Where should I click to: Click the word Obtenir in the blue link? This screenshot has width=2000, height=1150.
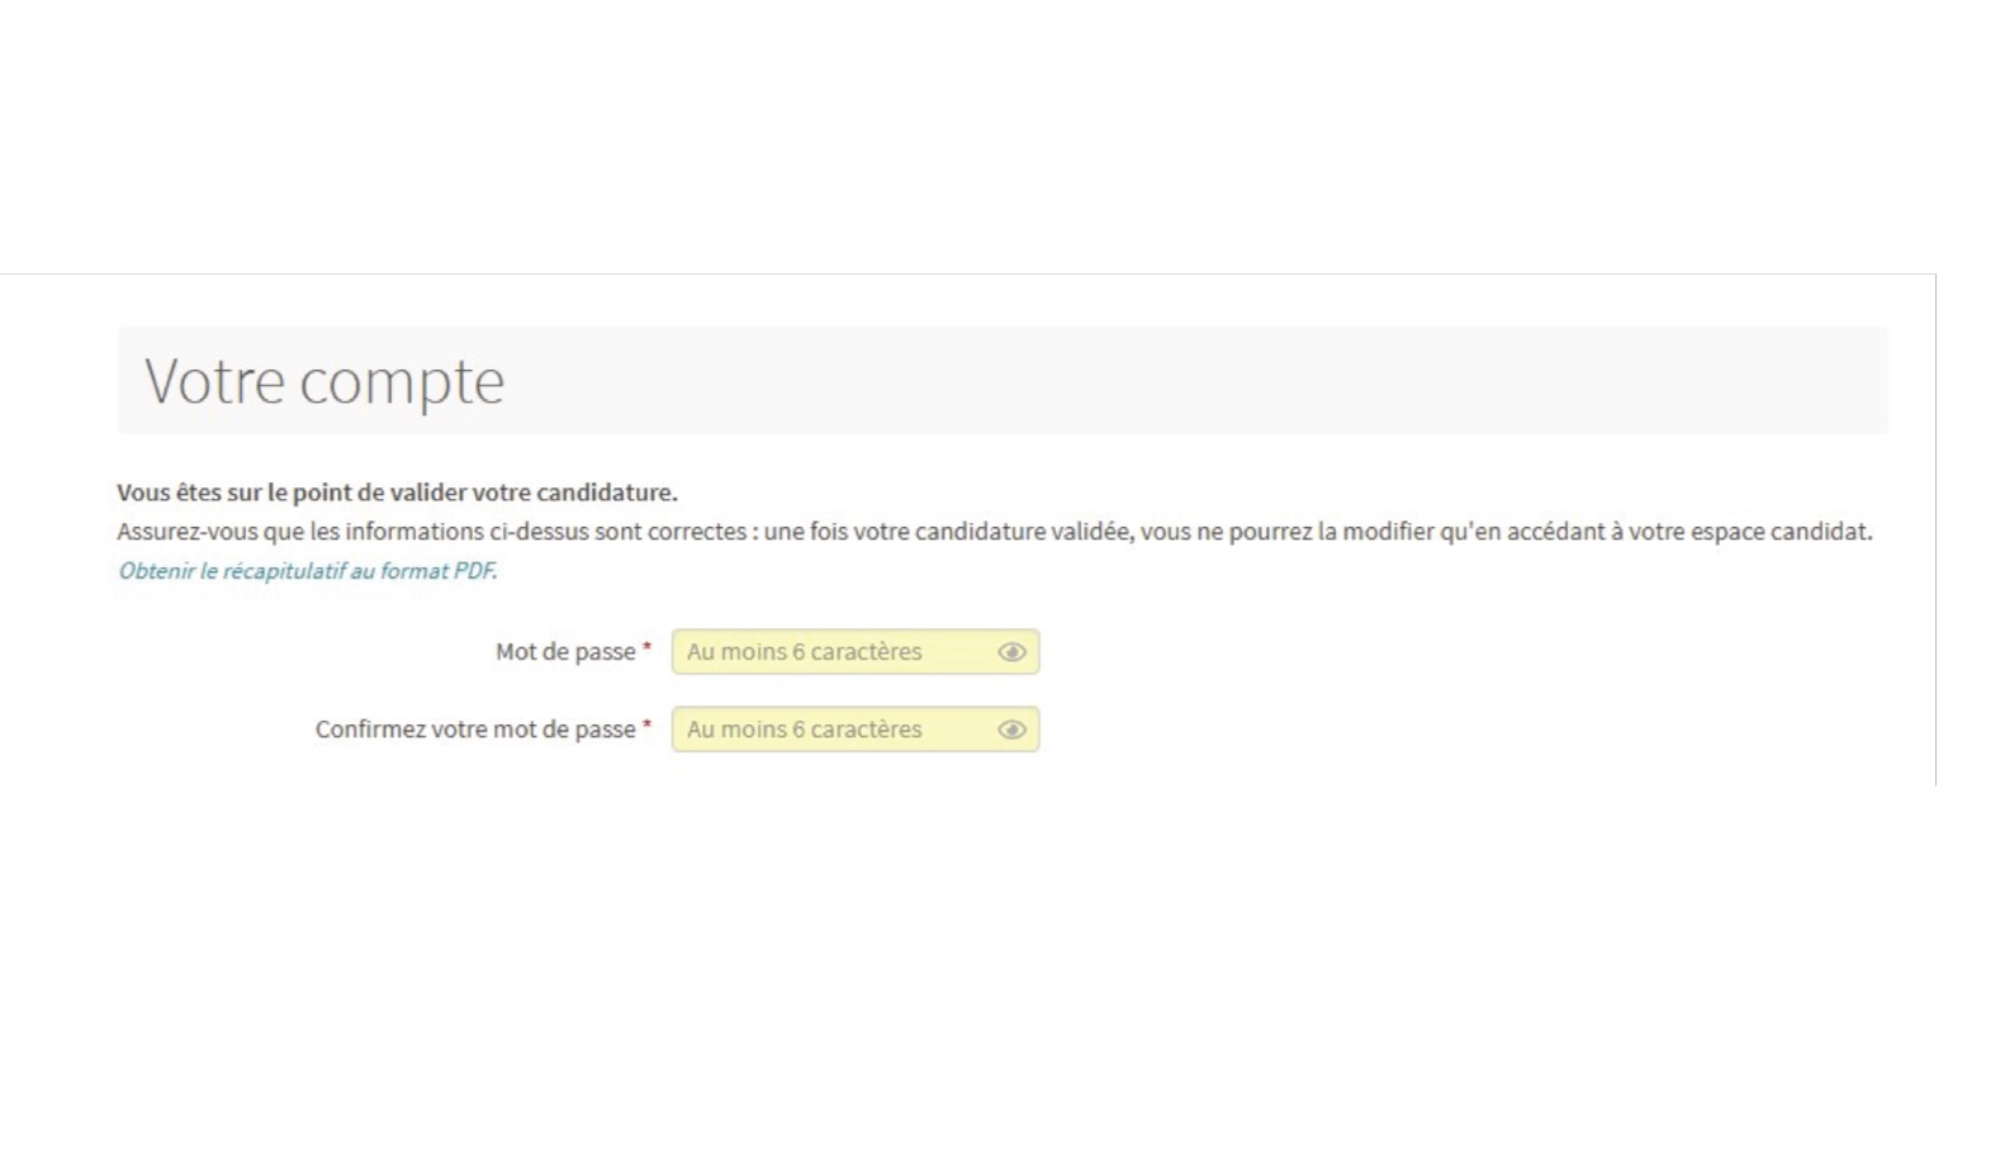pyautogui.click(x=155, y=571)
